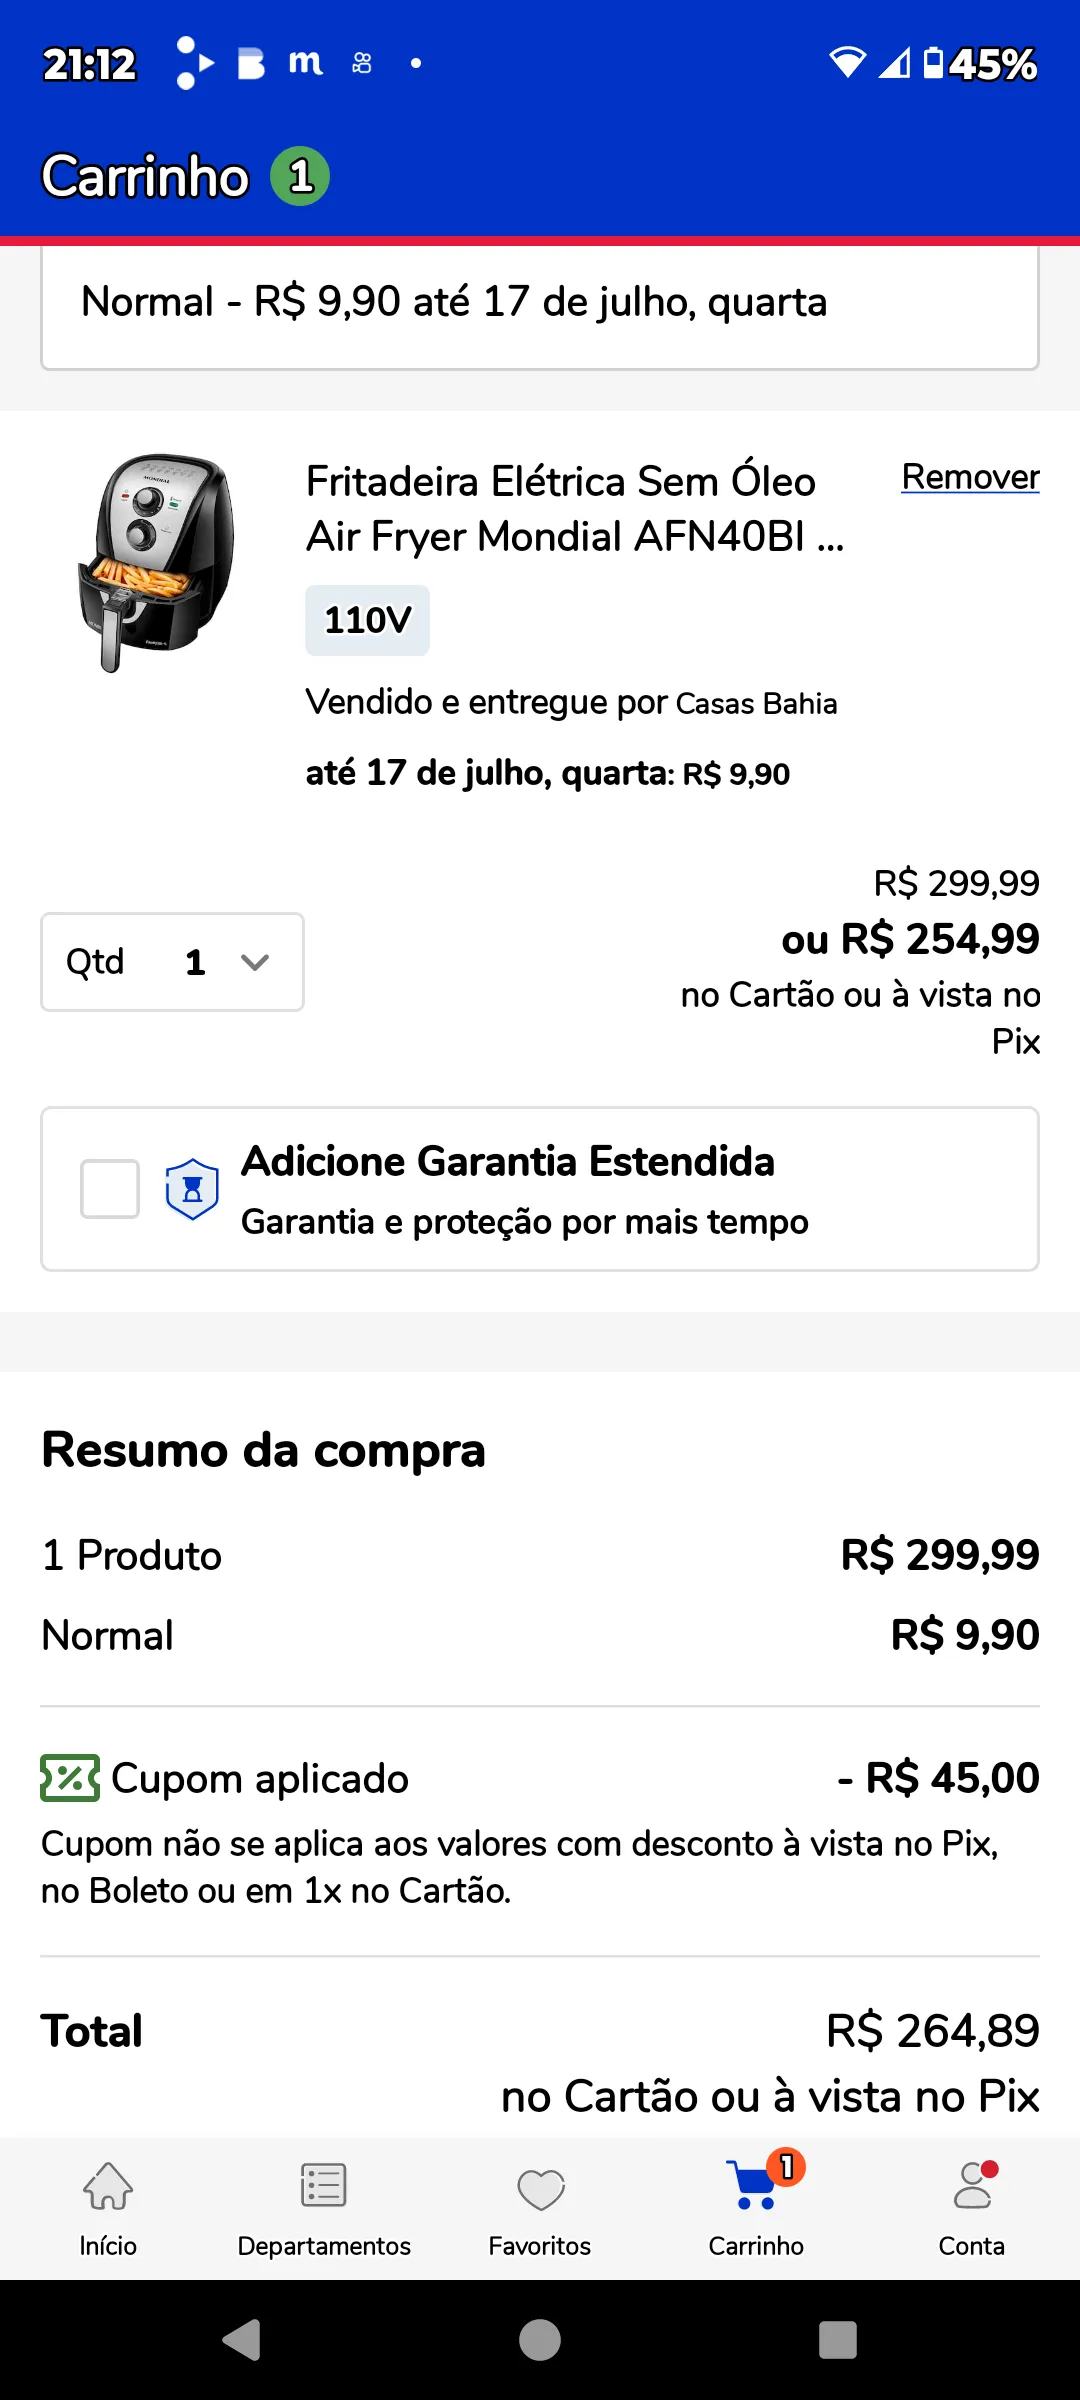The image size is (1080, 2400).
Task: Open the Departamentos list icon
Action: coord(324,2187)
